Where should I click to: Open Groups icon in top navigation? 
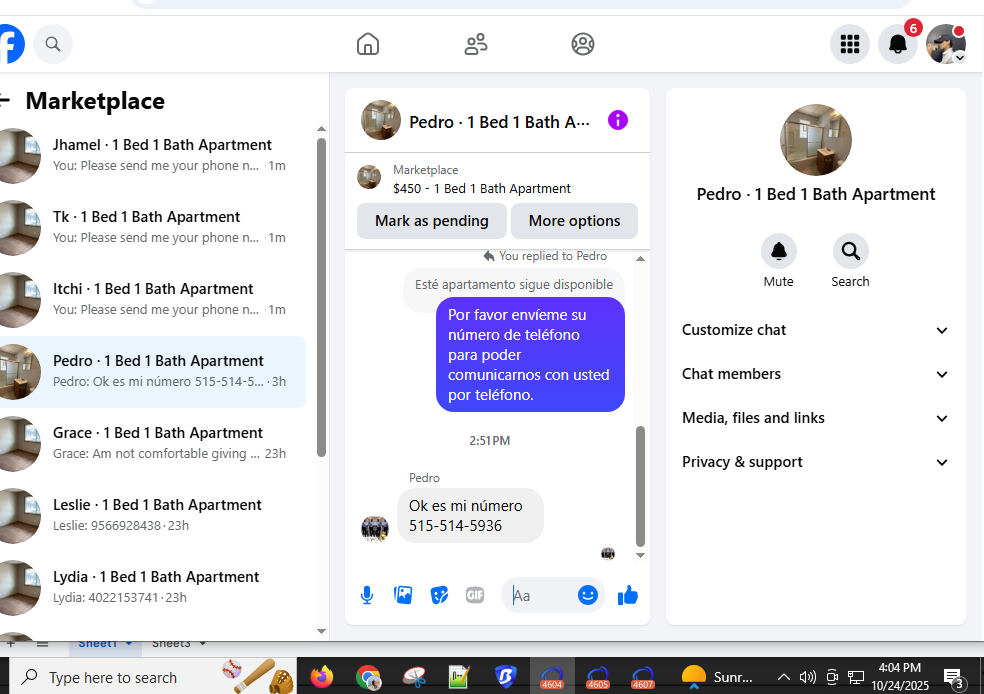pos(583,44)
